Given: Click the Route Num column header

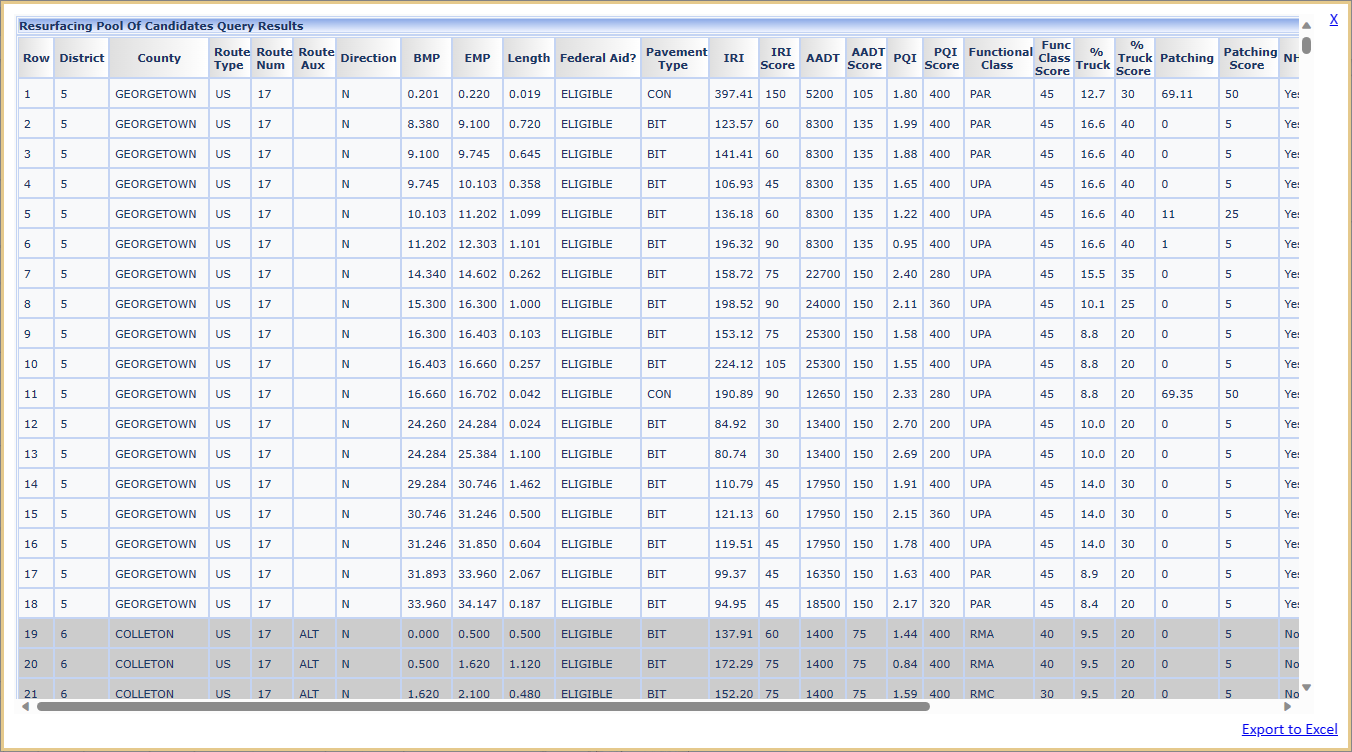Looking at the screenshot, I should click(273, 58).
